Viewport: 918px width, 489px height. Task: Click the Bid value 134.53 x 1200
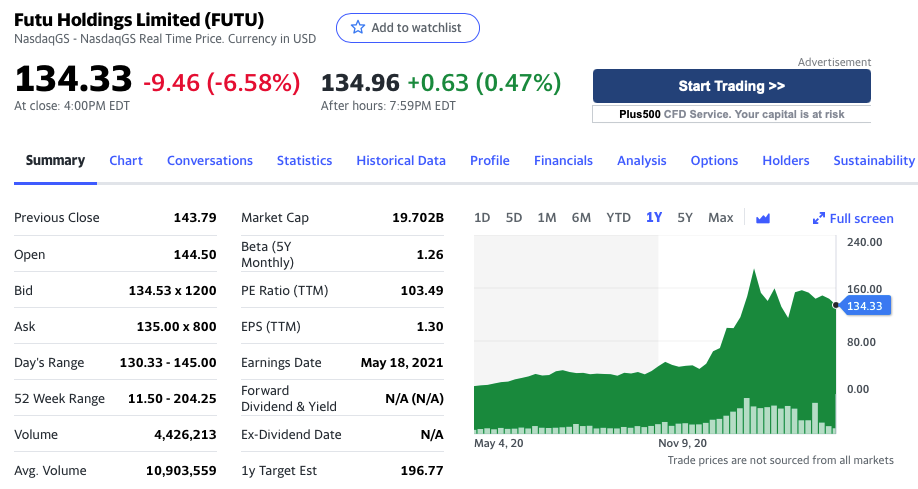tap(173, 290)
